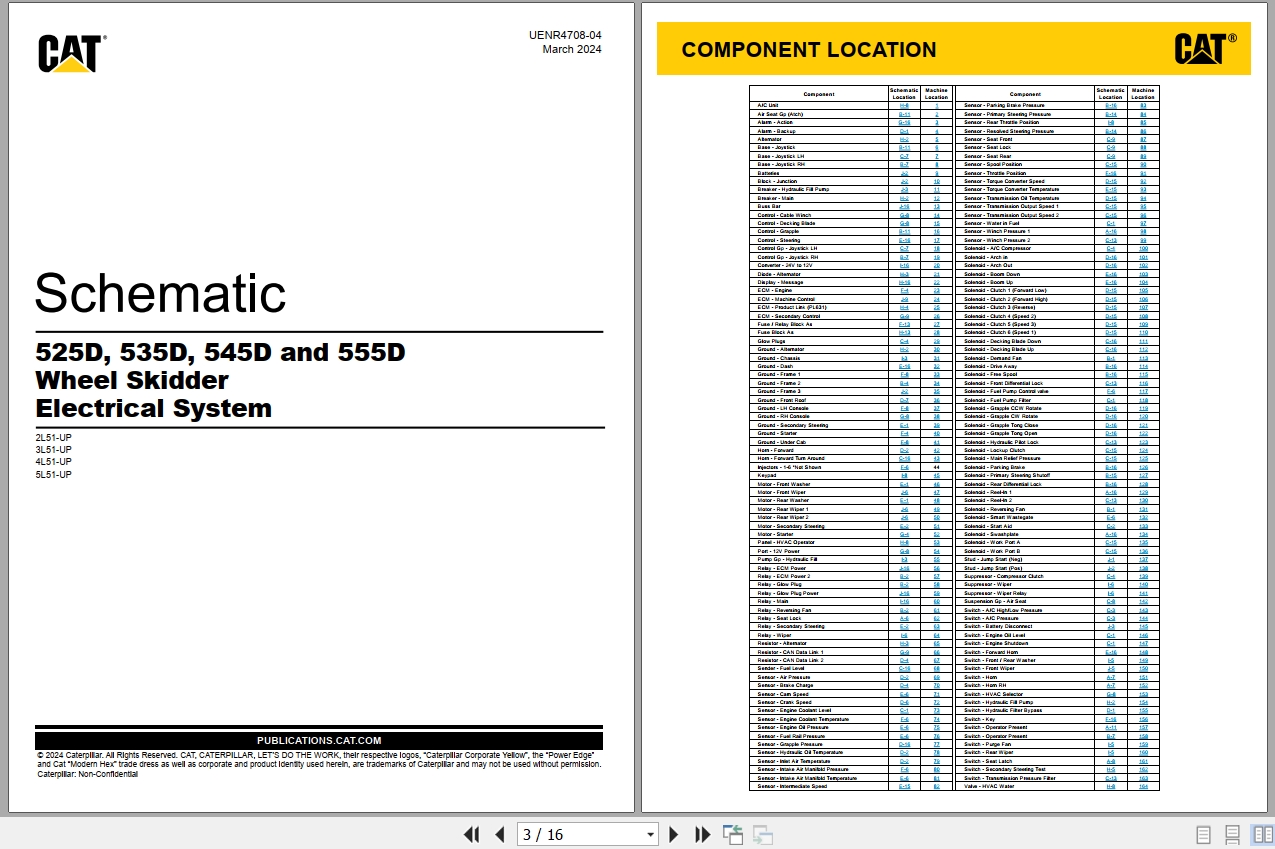Click machine location 45 link for Keypad
Image resolution: width=1275 pixels, height=849 pixels.
tap(936, 475)
